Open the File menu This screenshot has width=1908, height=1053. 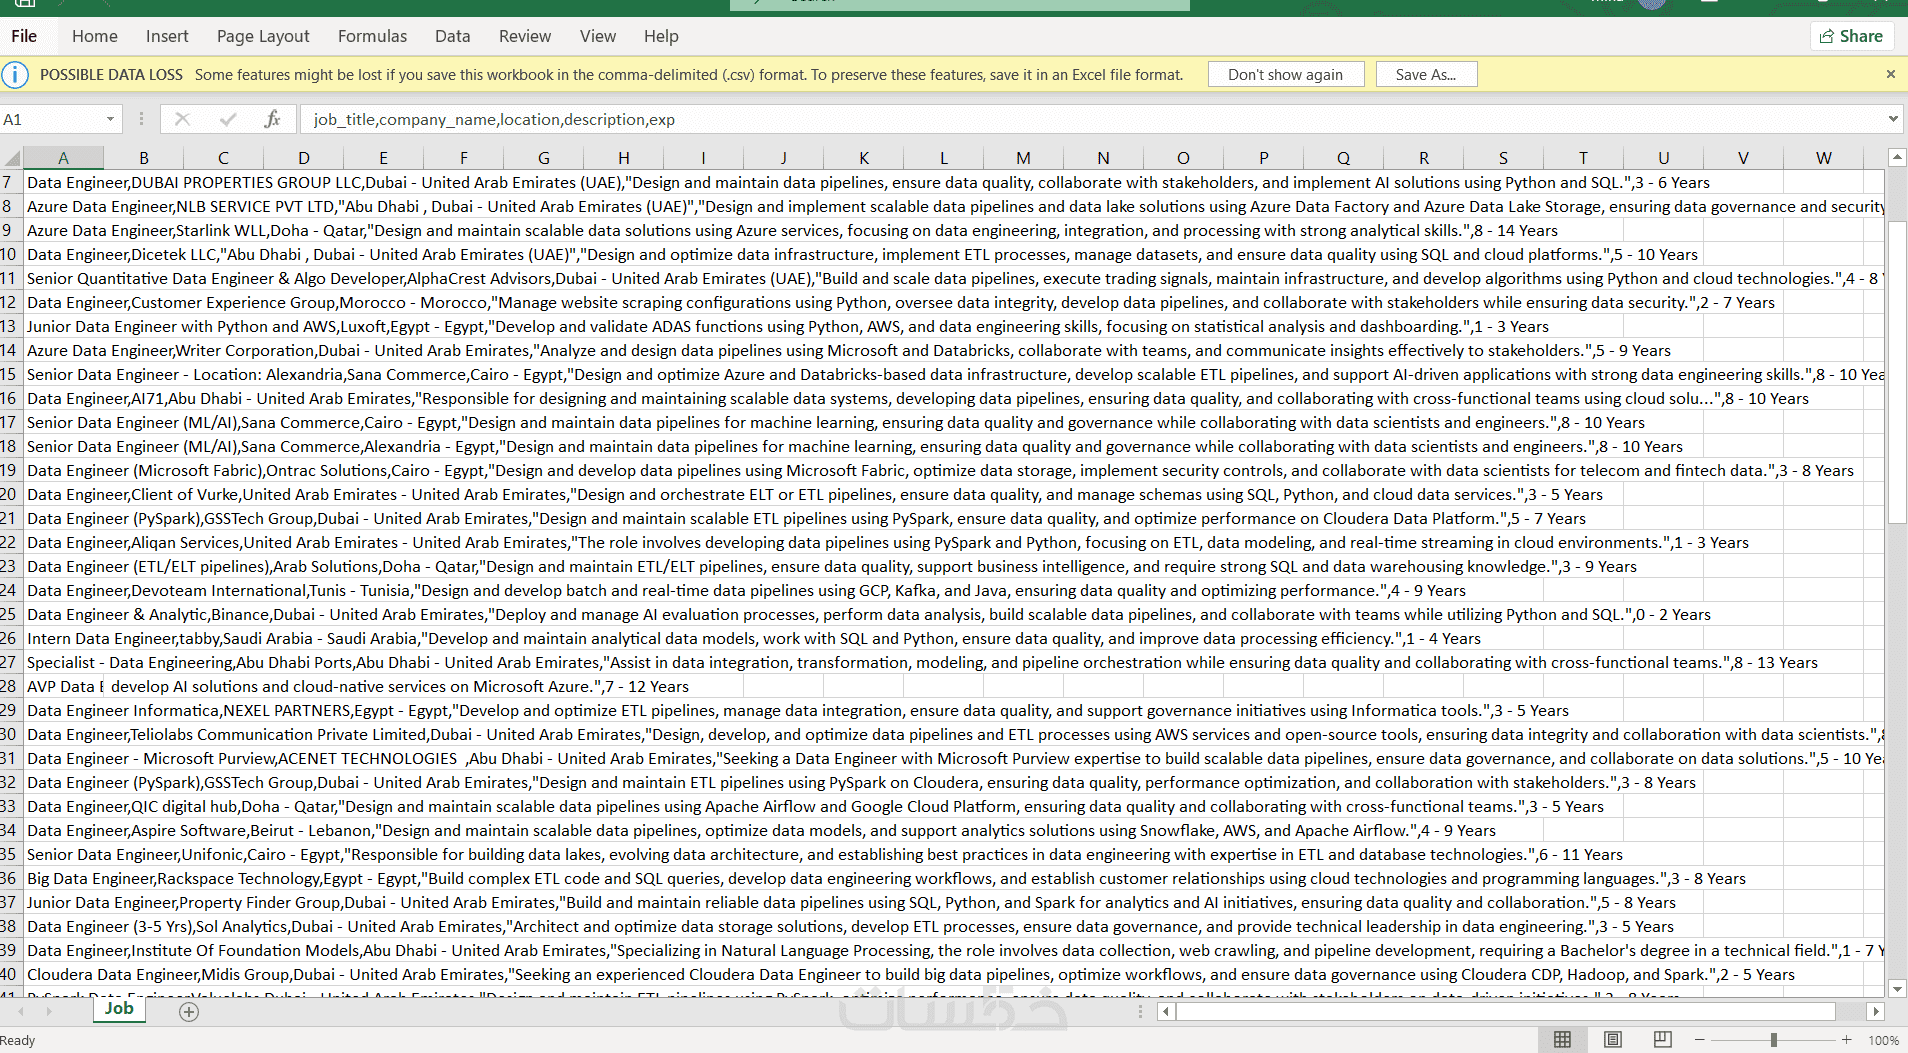click(24, 36)
